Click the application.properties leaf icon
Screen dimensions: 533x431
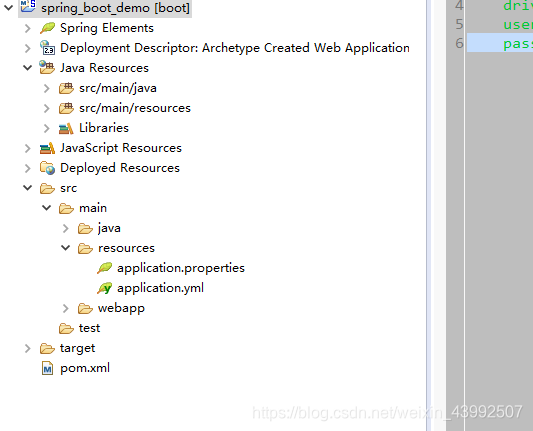(x=104, y=268)
